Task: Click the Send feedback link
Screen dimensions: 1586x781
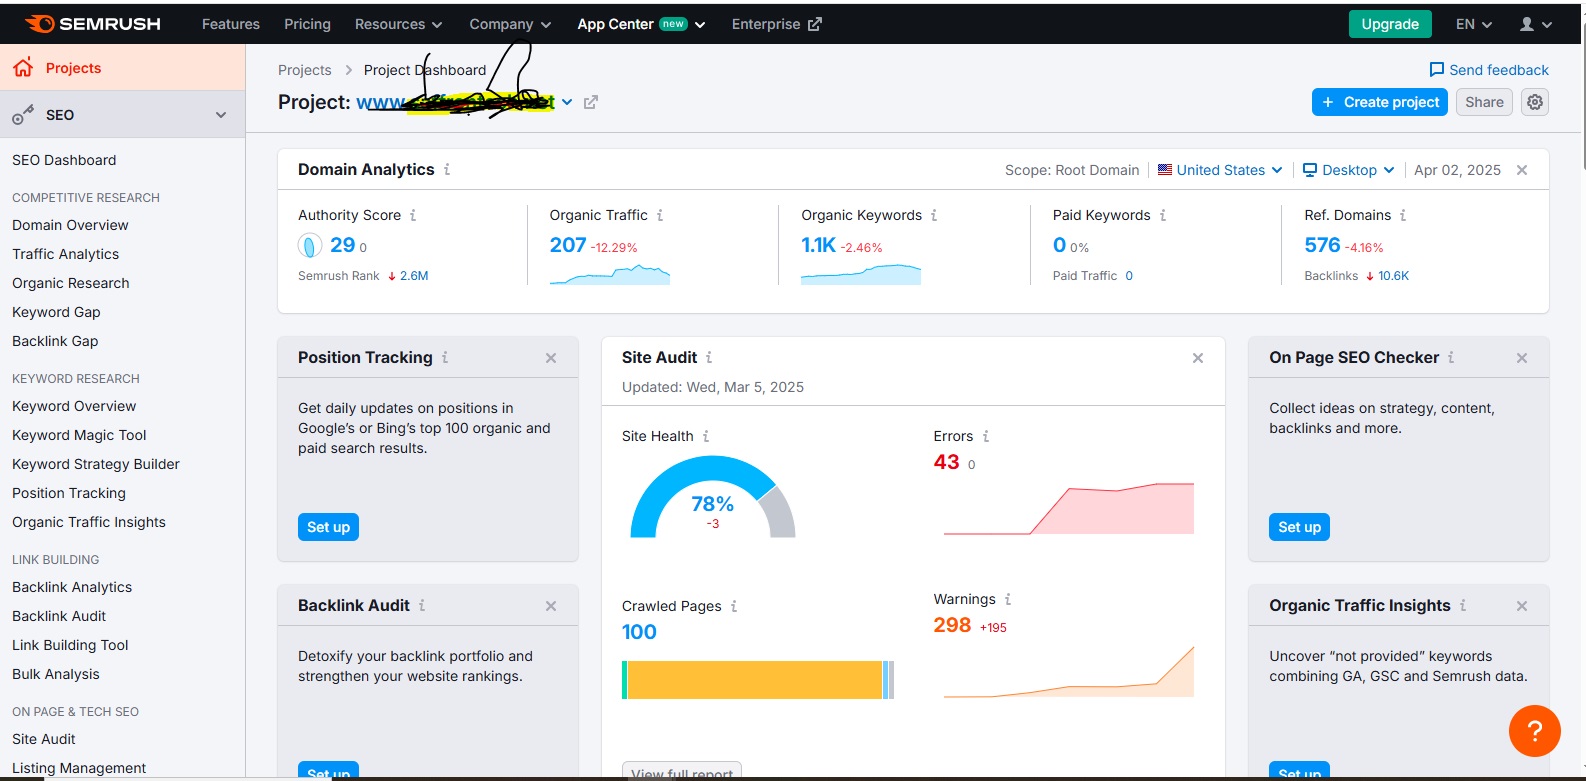Action: (x=1489, y=70)
